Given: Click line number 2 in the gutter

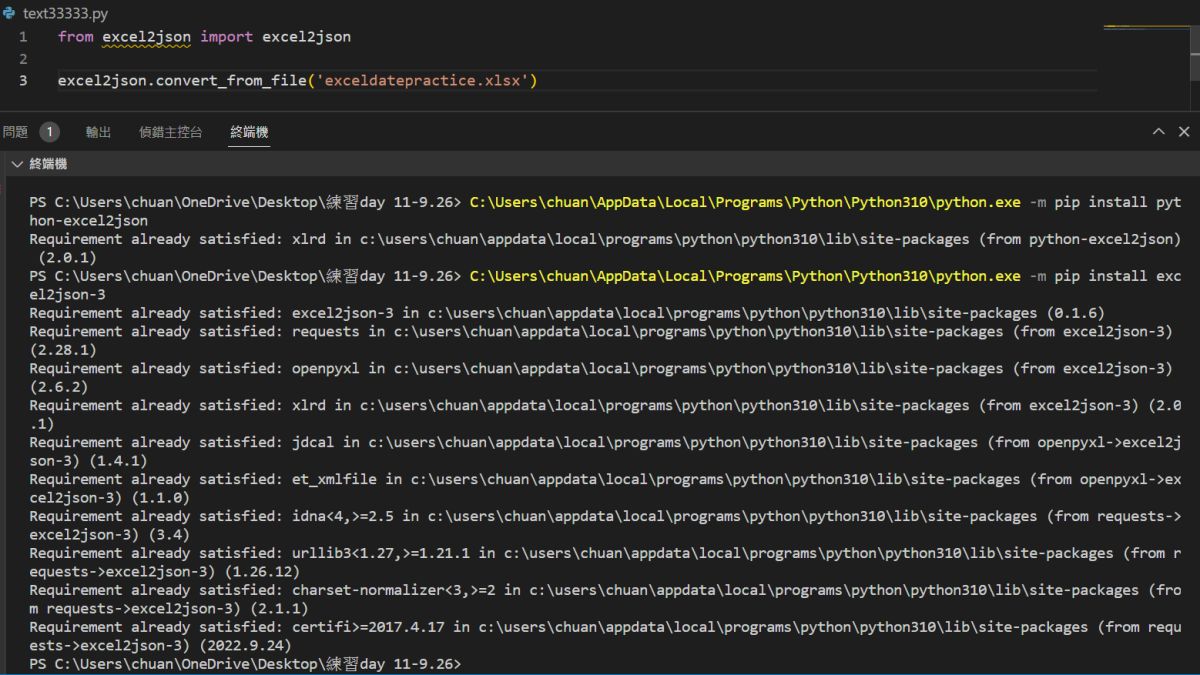Looking at the screenshot, I should pos(23,59).
